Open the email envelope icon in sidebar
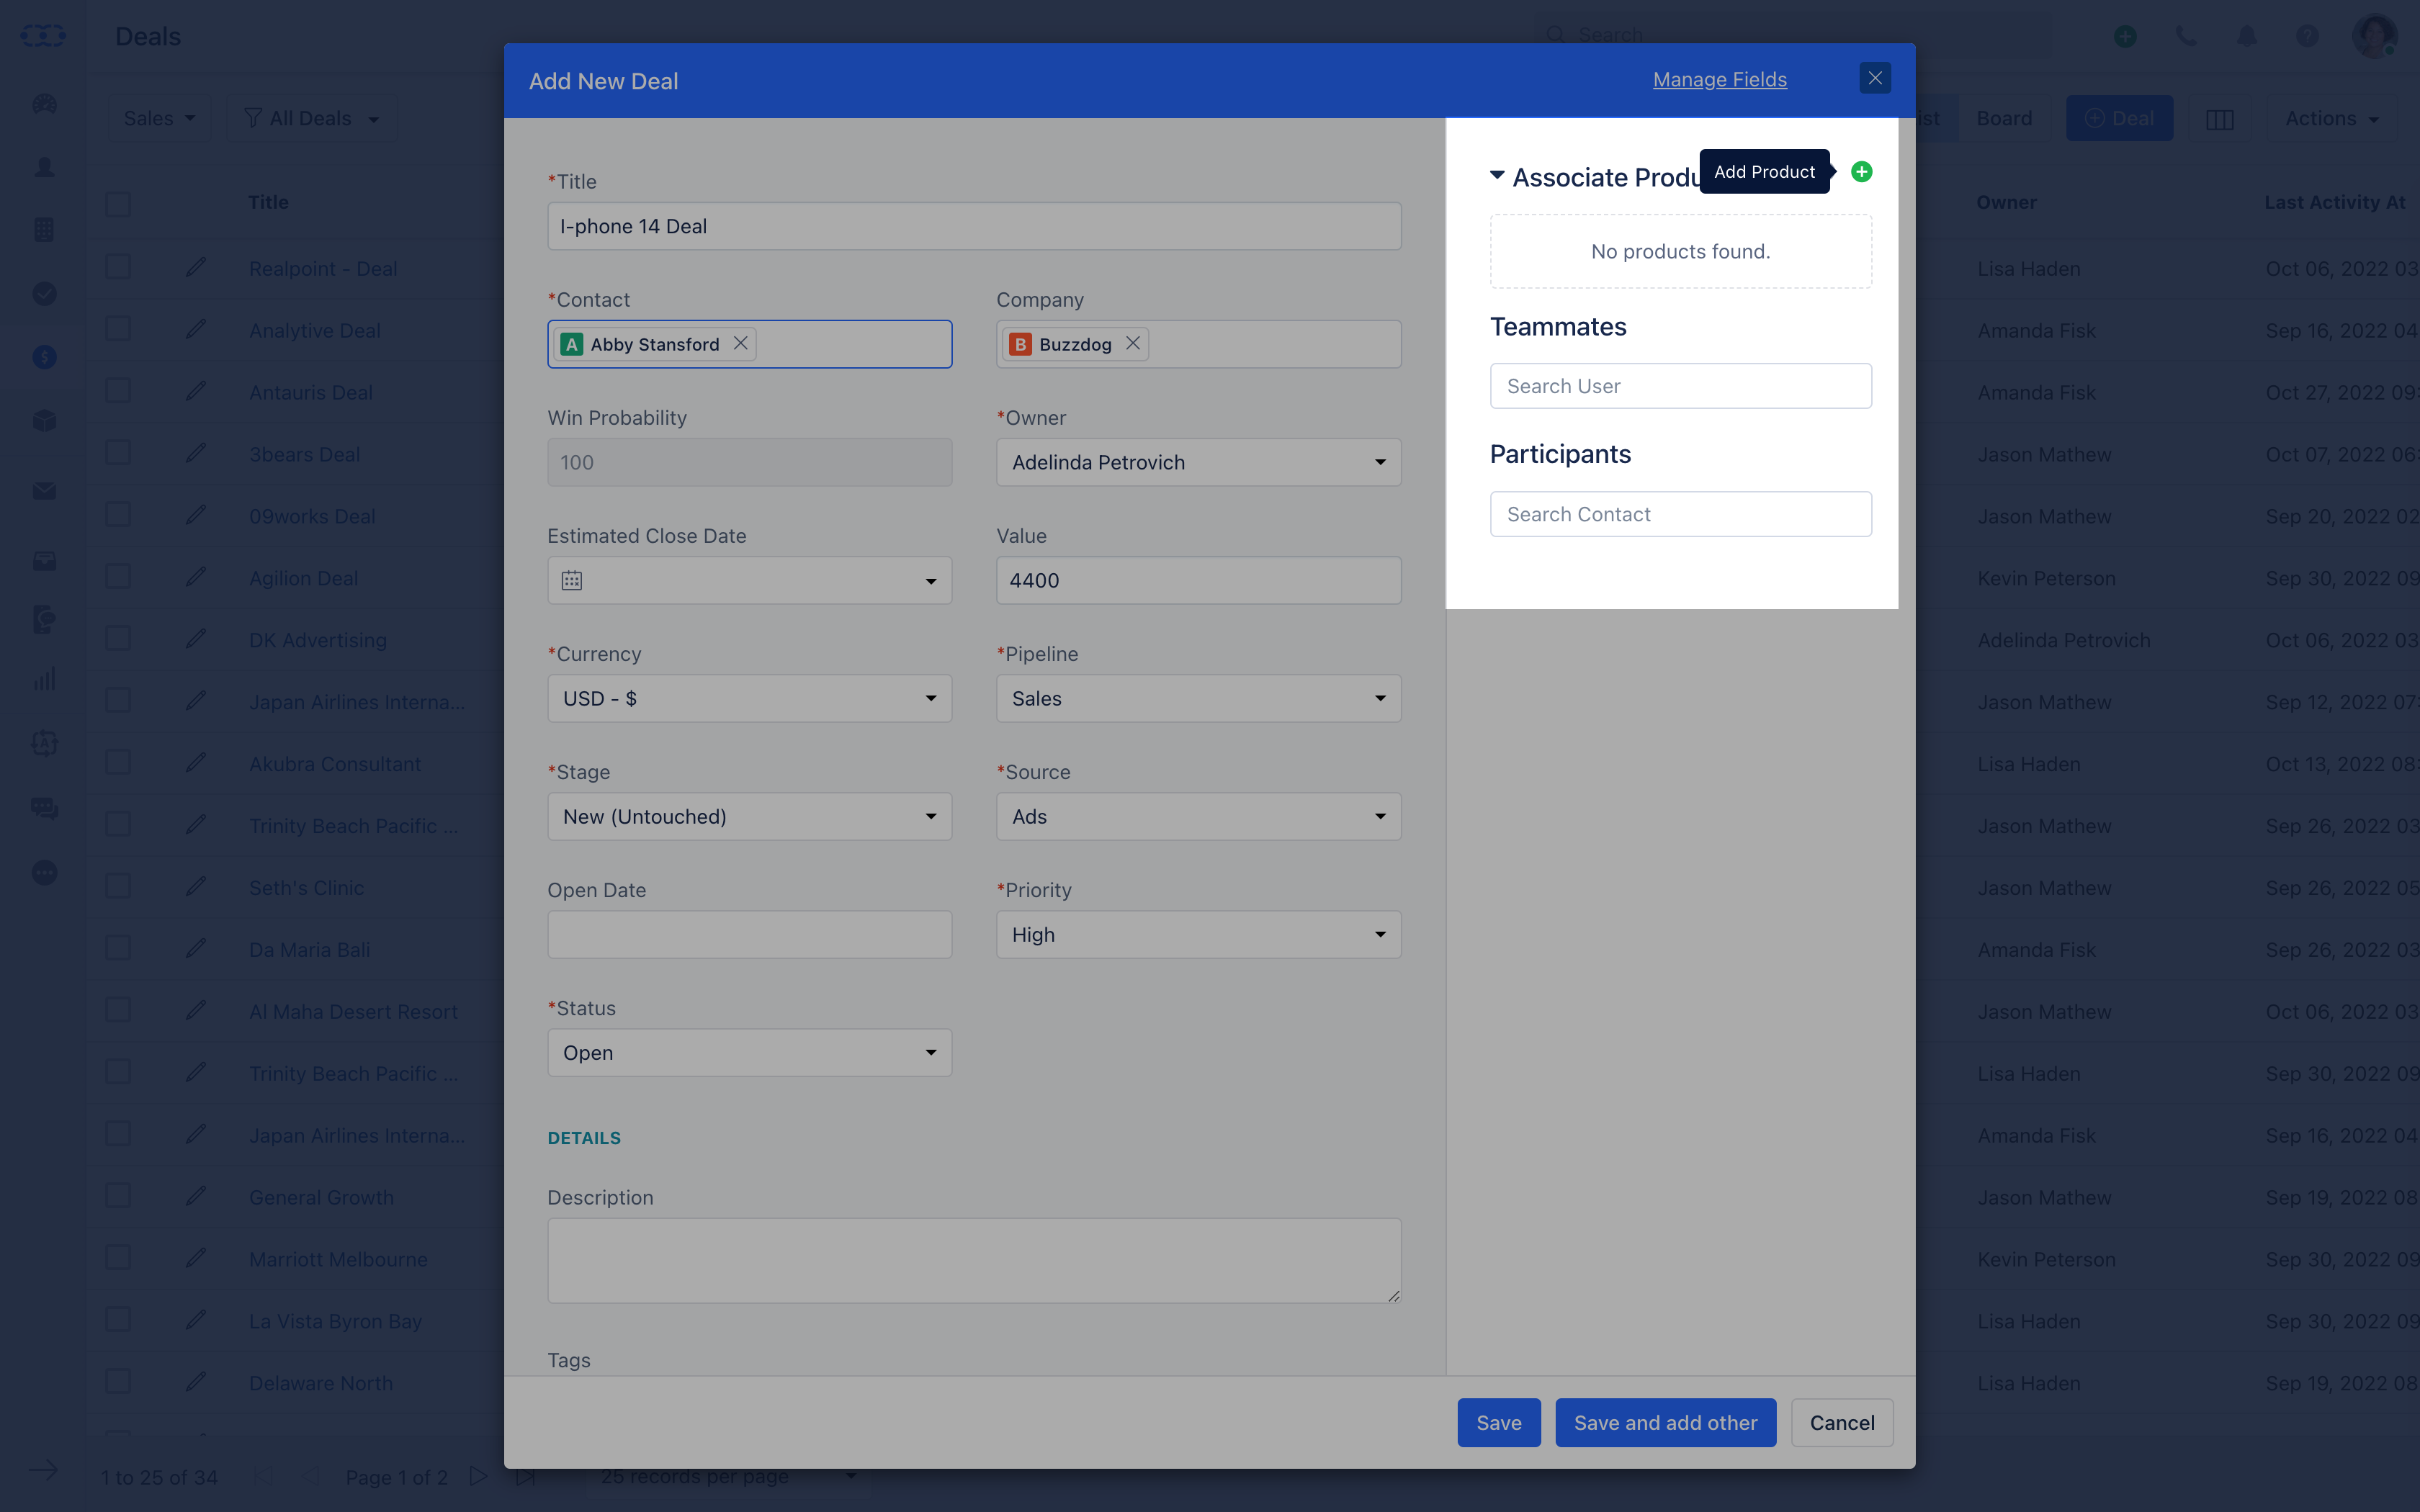The width and height of the screenshot is (2420, 1512). [x=44, y=491]
